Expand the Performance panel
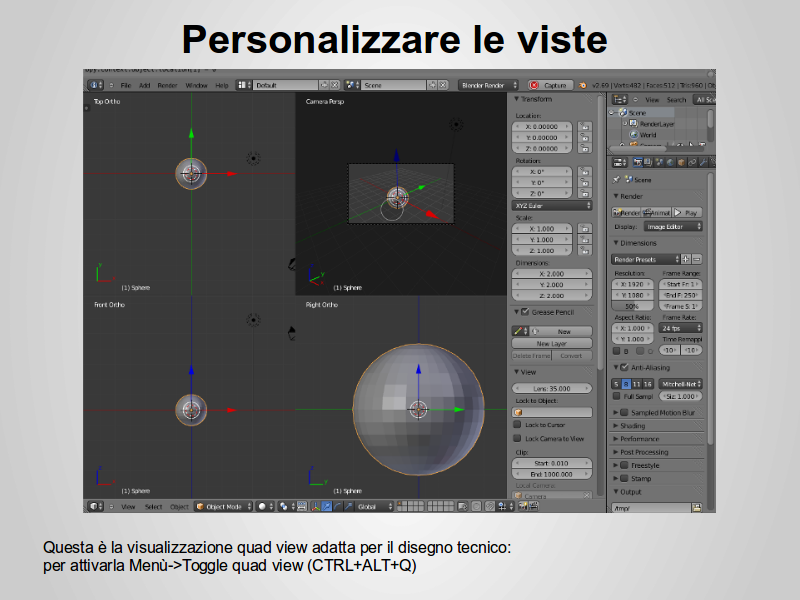 [639, 439]
